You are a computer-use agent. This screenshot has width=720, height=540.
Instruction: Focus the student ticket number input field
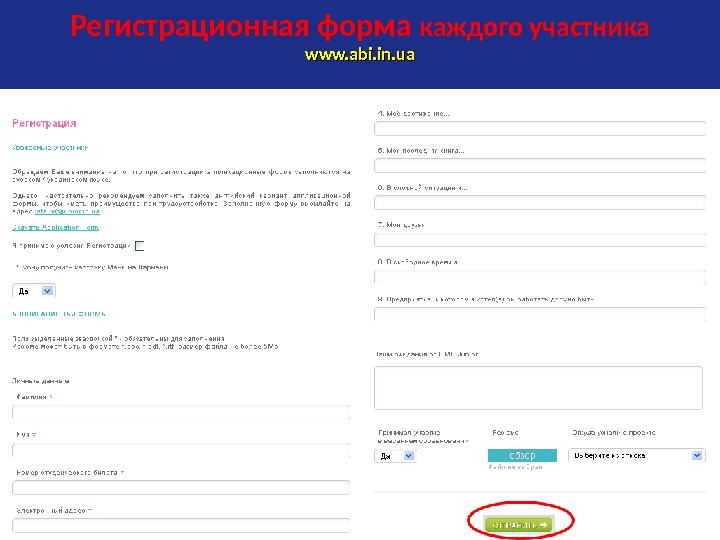click(x=181, y=488)
